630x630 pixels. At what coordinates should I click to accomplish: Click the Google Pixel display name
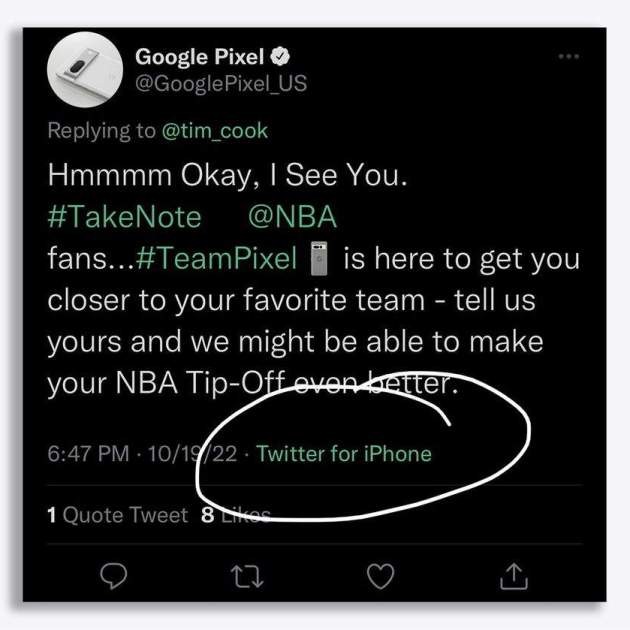click(200, 57)
